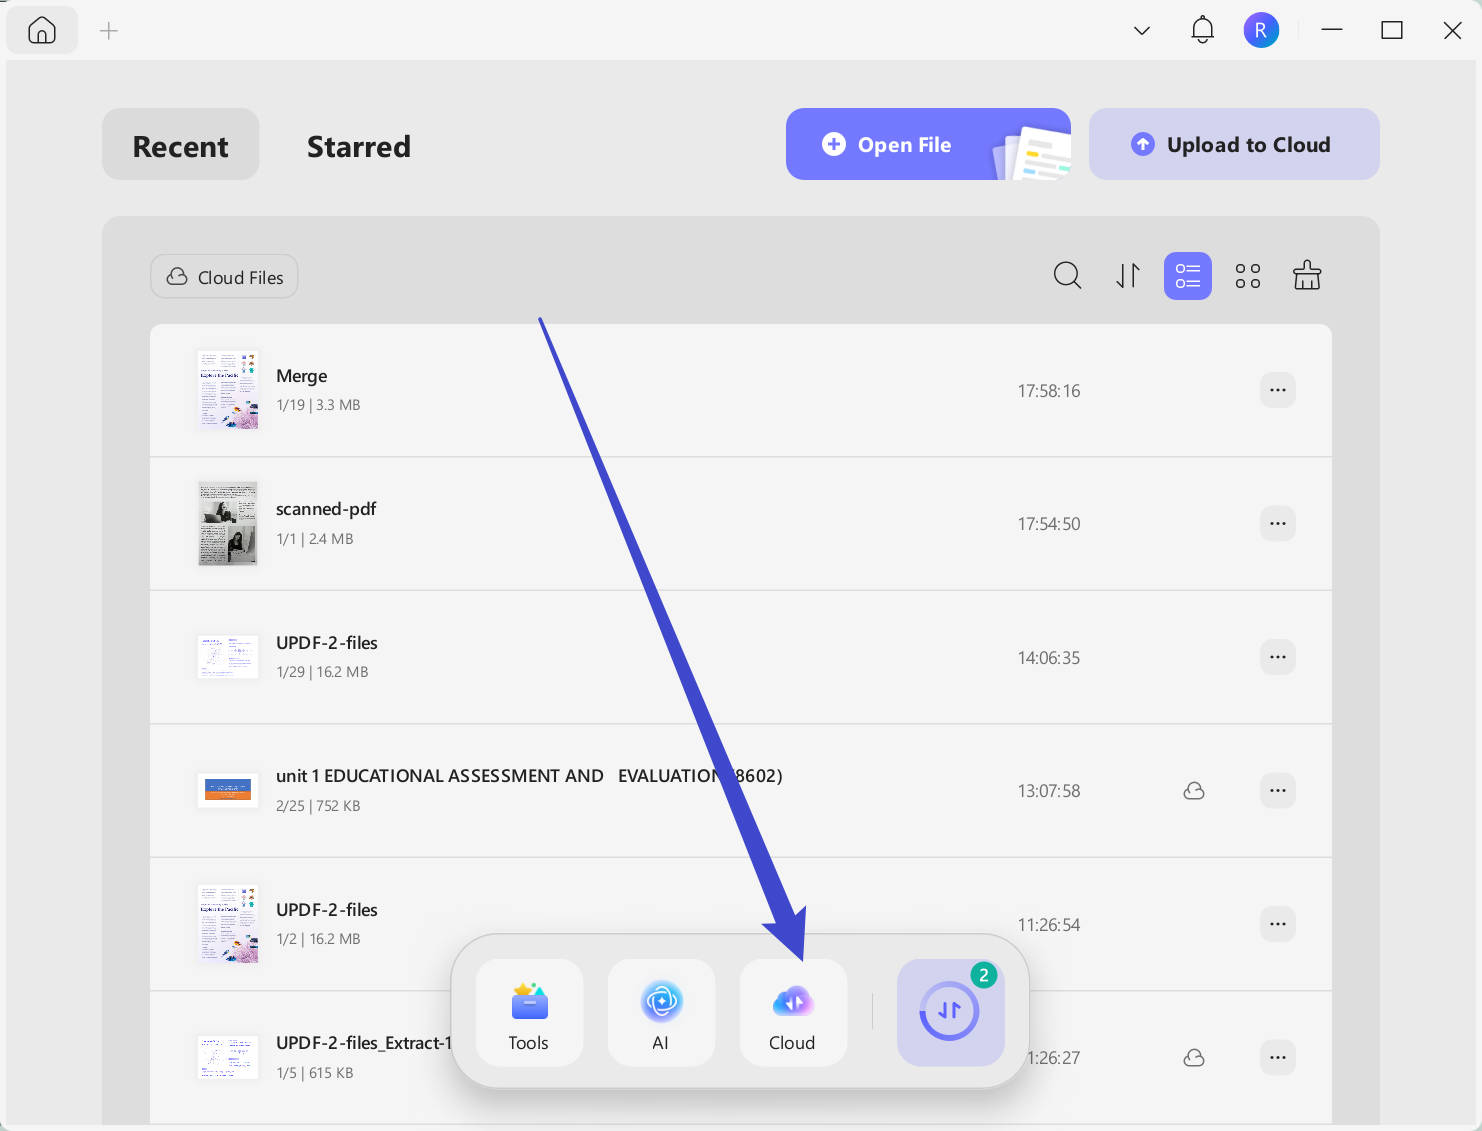Open more options for Merge
Image resolution: width=1482 pixels, height=1131 pixels.
pyautogui.click(x=1278, y=390)
